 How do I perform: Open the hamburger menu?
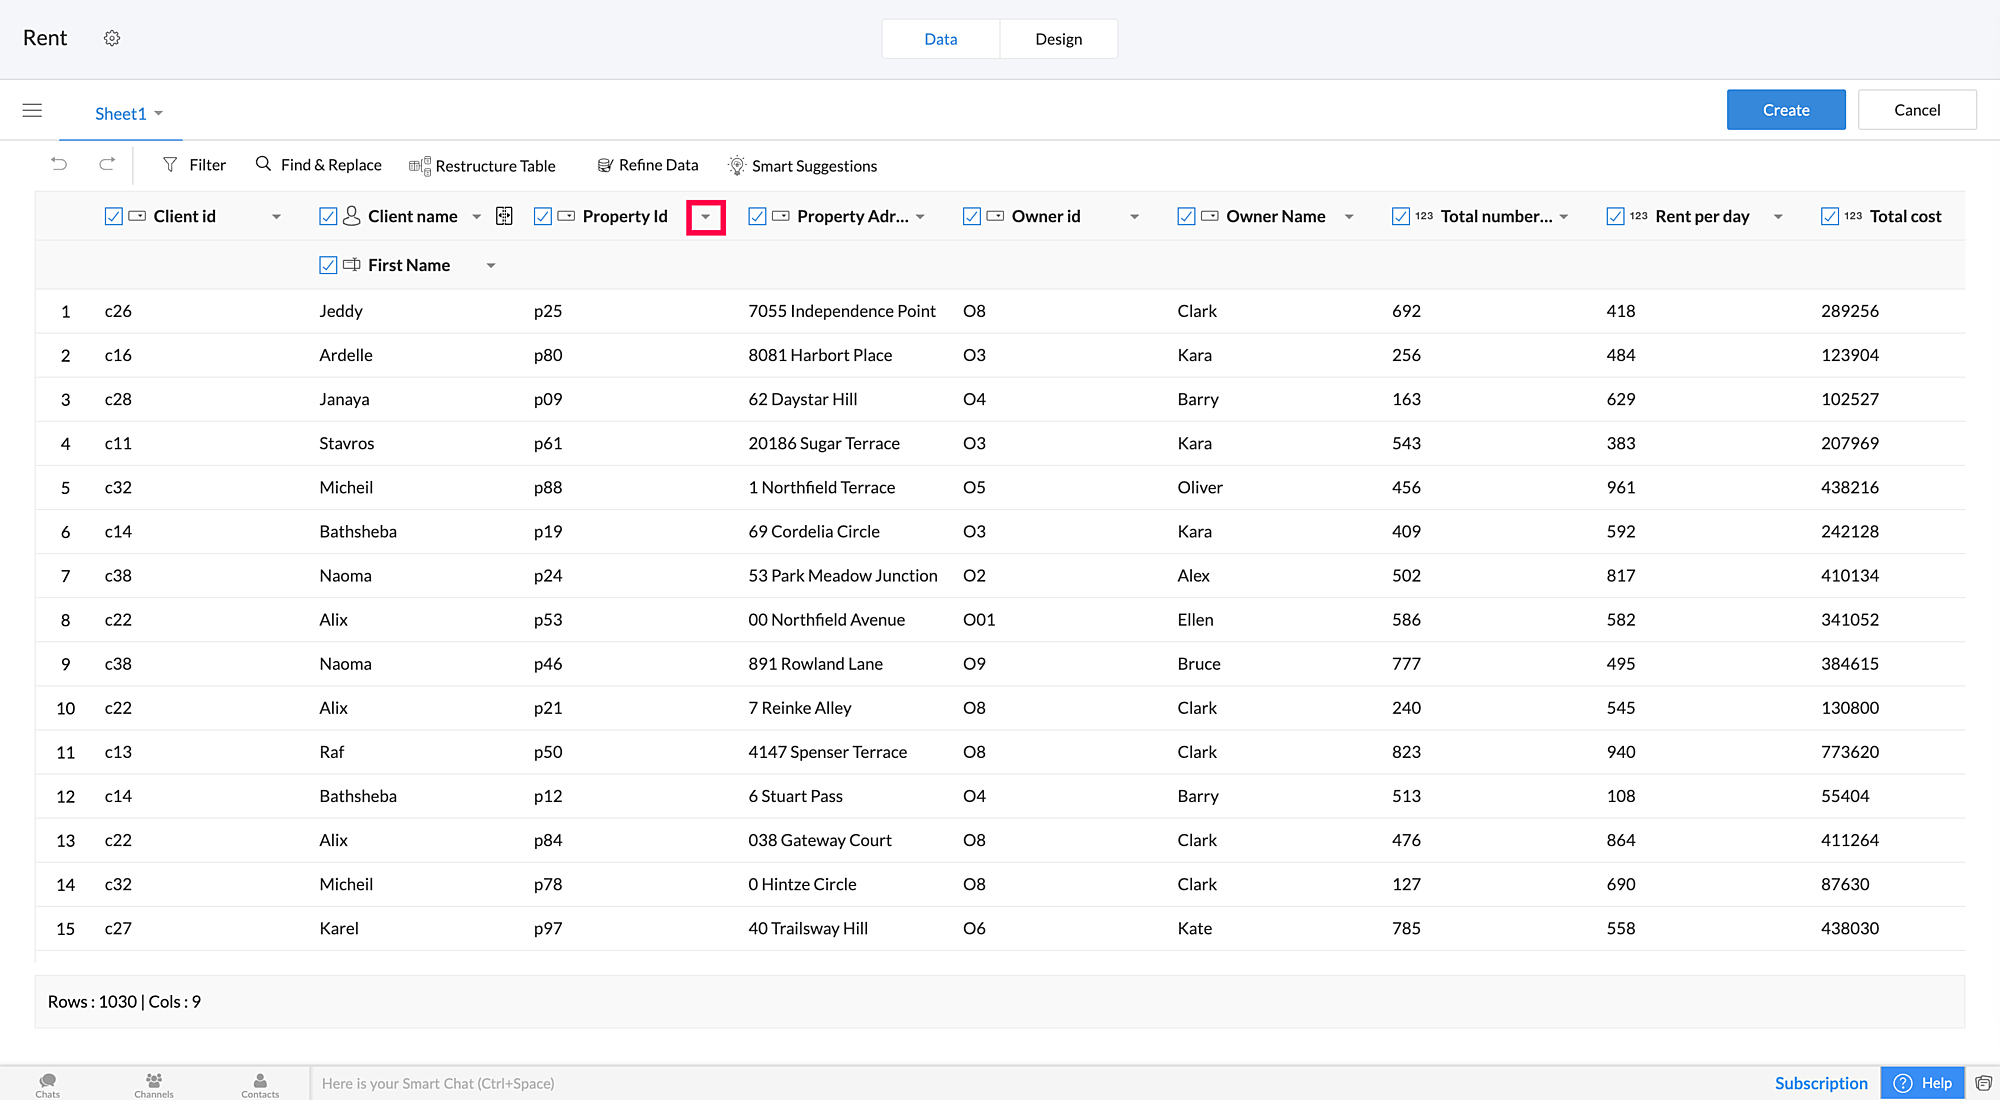click(32, 110)
